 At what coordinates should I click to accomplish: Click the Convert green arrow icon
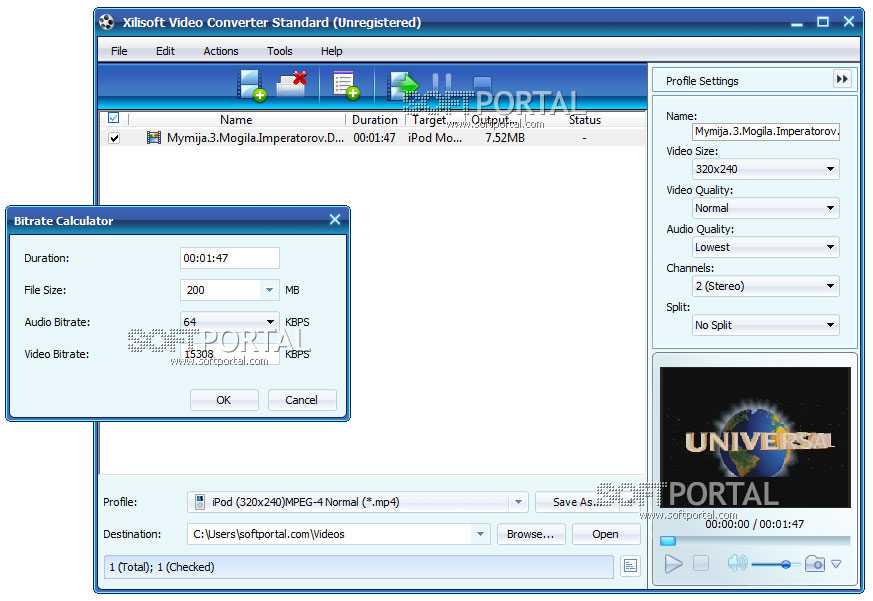point(404,85)
